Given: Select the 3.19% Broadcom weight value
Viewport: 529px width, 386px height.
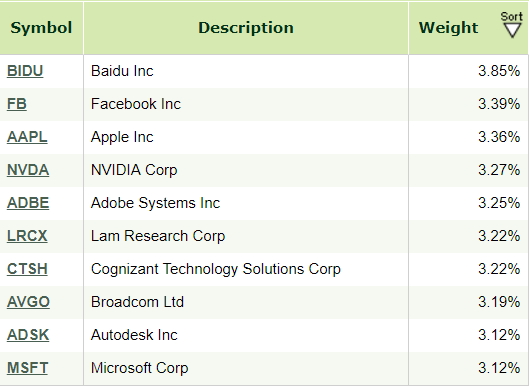Looking at the screenshot, I should (x=499, y=302).
